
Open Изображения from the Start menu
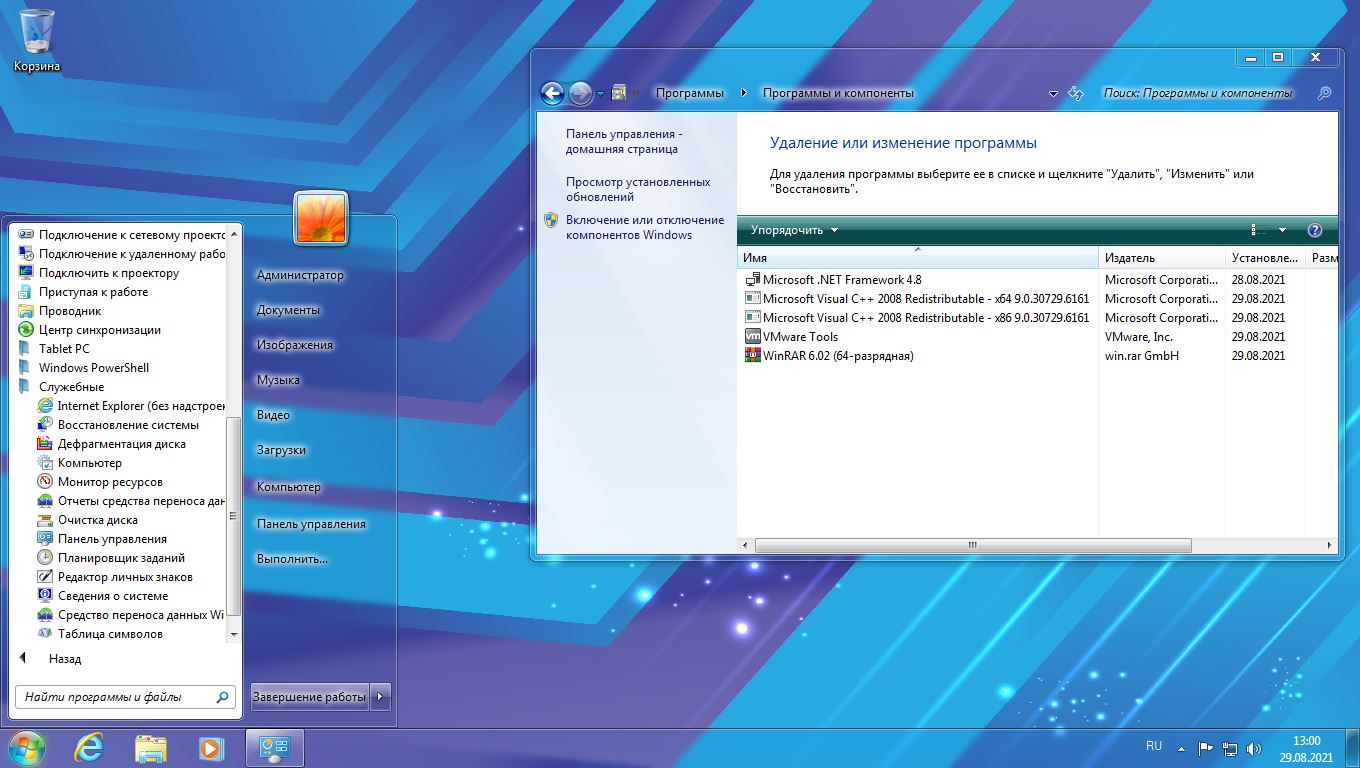[294, 345]
